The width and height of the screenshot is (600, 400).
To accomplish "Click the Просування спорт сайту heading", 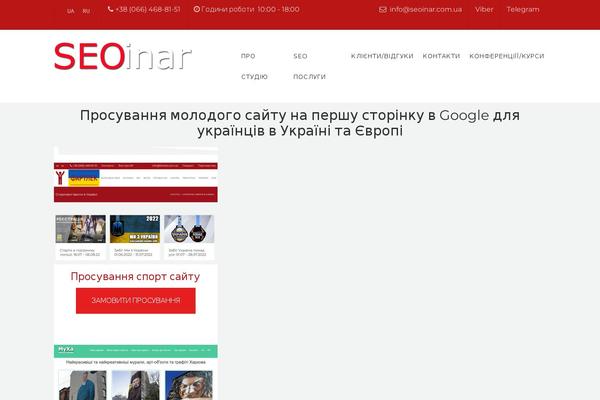I will 135,276.
